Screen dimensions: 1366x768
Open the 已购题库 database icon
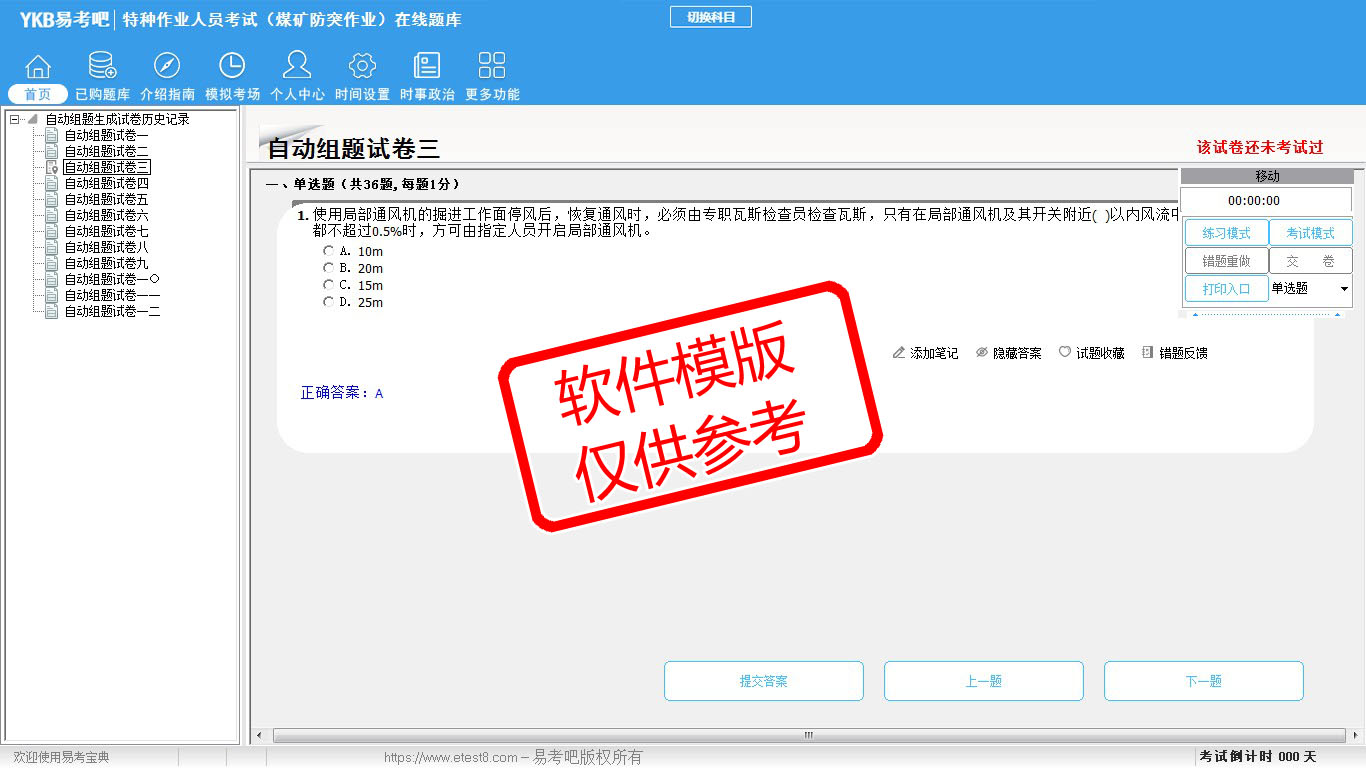point(102,67)
